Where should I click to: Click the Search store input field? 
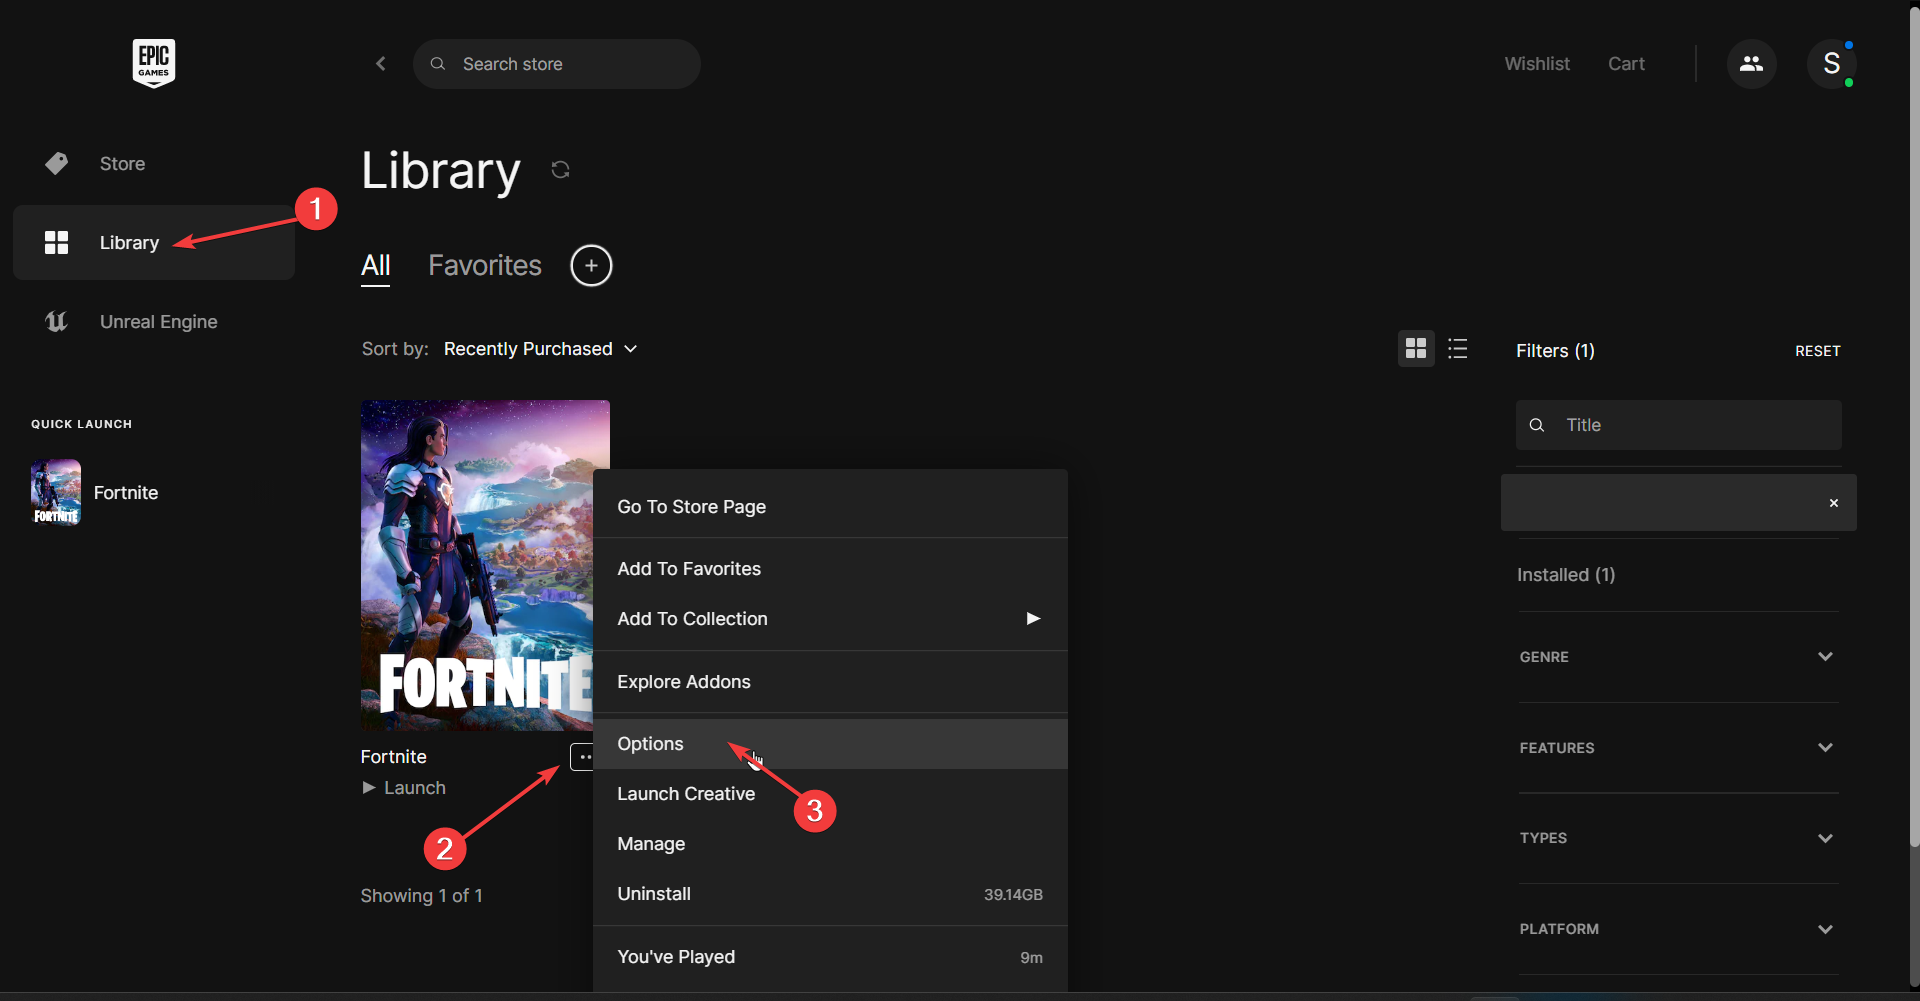pos(557,64)
